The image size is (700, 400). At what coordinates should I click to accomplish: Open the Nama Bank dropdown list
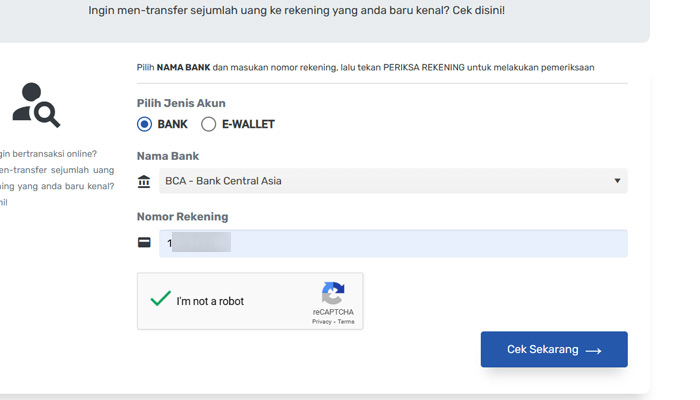tap(393, 181)
